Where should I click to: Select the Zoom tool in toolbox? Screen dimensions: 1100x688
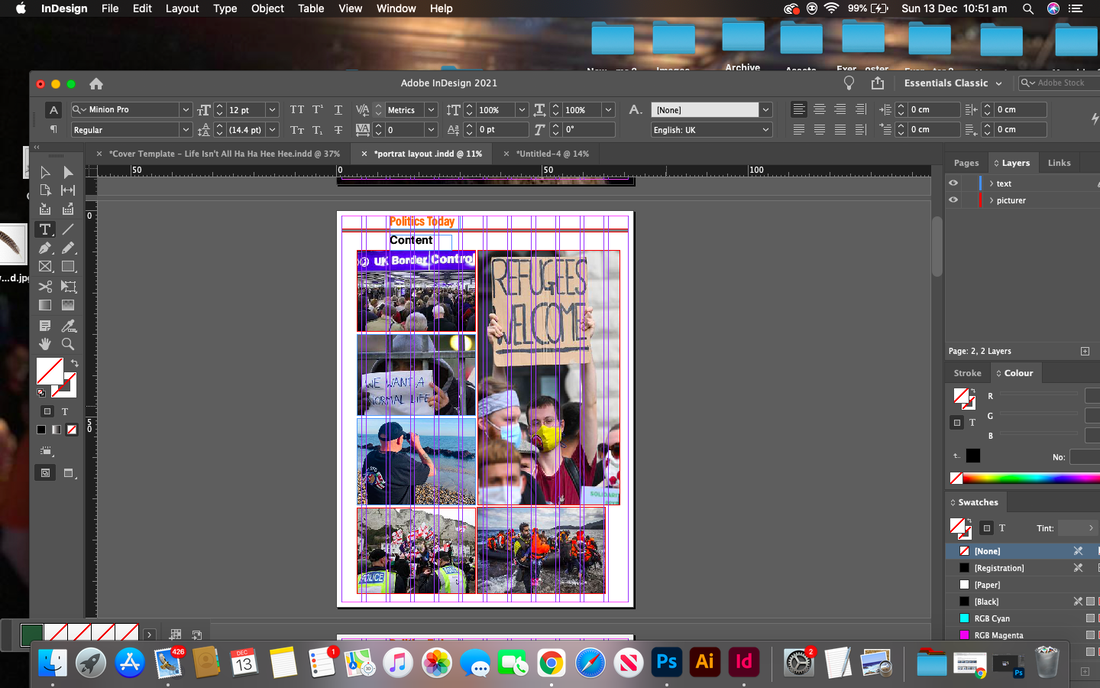(x=68, y=344)
